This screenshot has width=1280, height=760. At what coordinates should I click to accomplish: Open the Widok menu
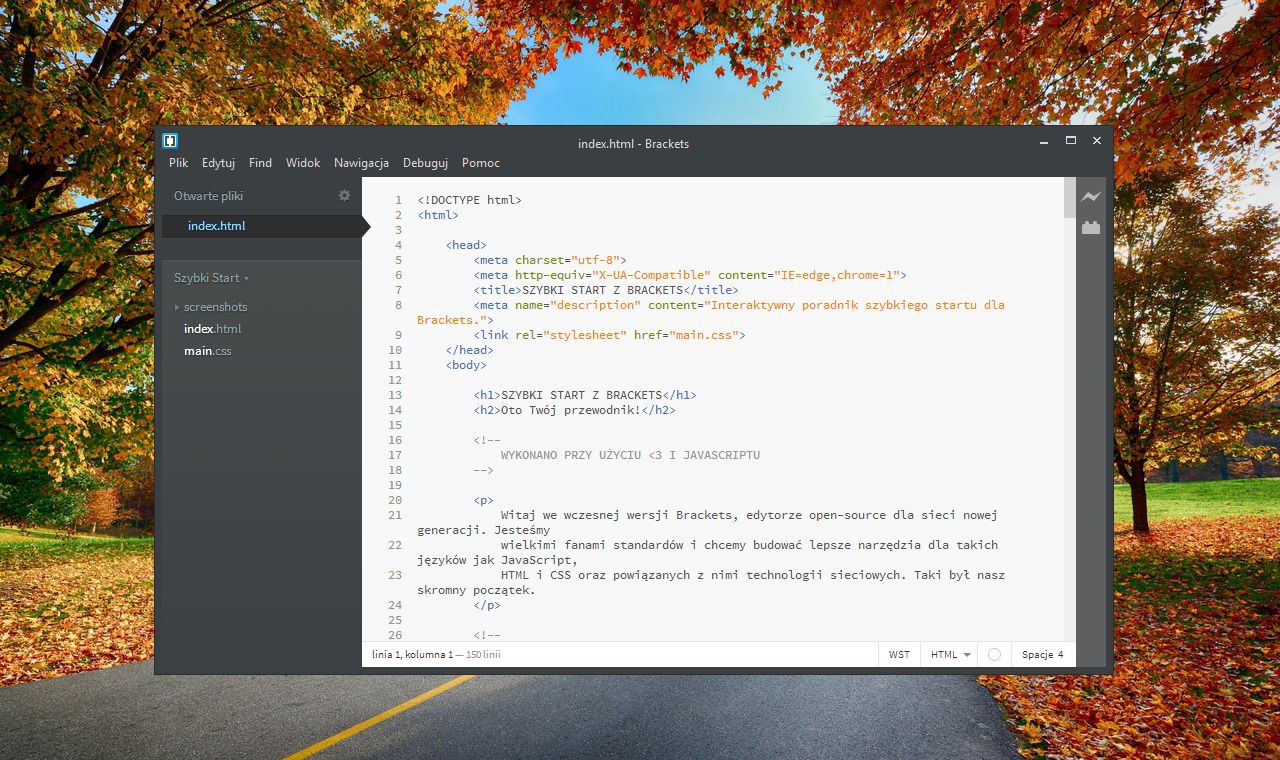tap(303, 163)
